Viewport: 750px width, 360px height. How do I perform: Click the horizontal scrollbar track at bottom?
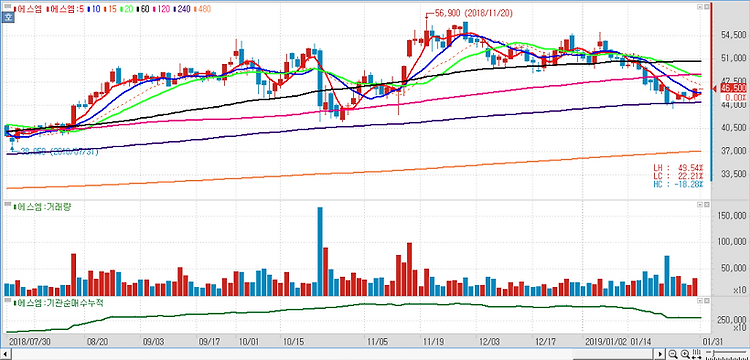point(332,355)
